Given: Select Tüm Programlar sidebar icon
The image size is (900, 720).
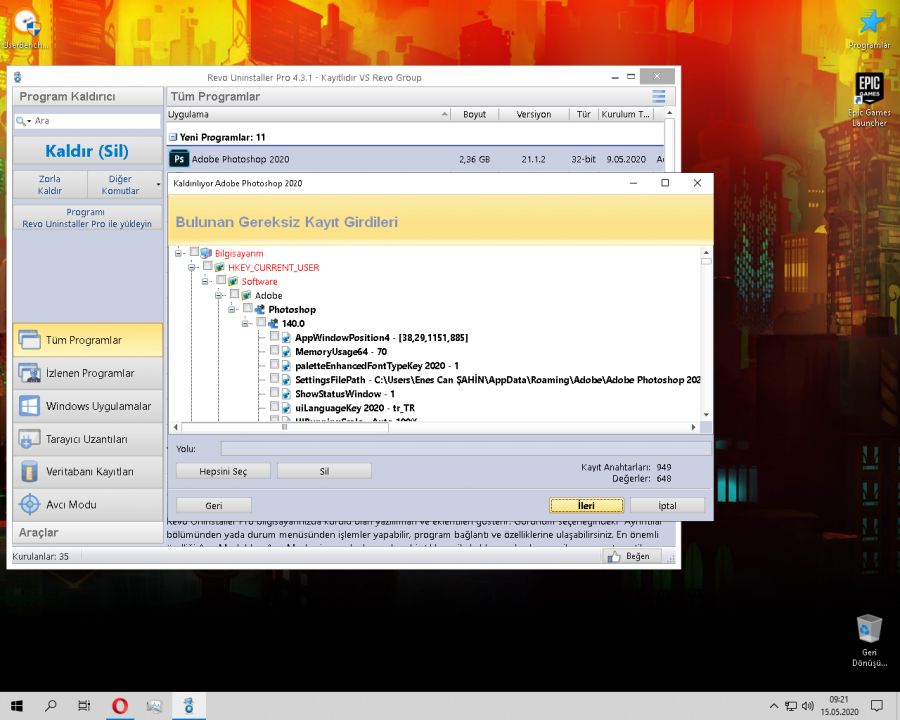Looking at the screenshot, I should 29,340.
